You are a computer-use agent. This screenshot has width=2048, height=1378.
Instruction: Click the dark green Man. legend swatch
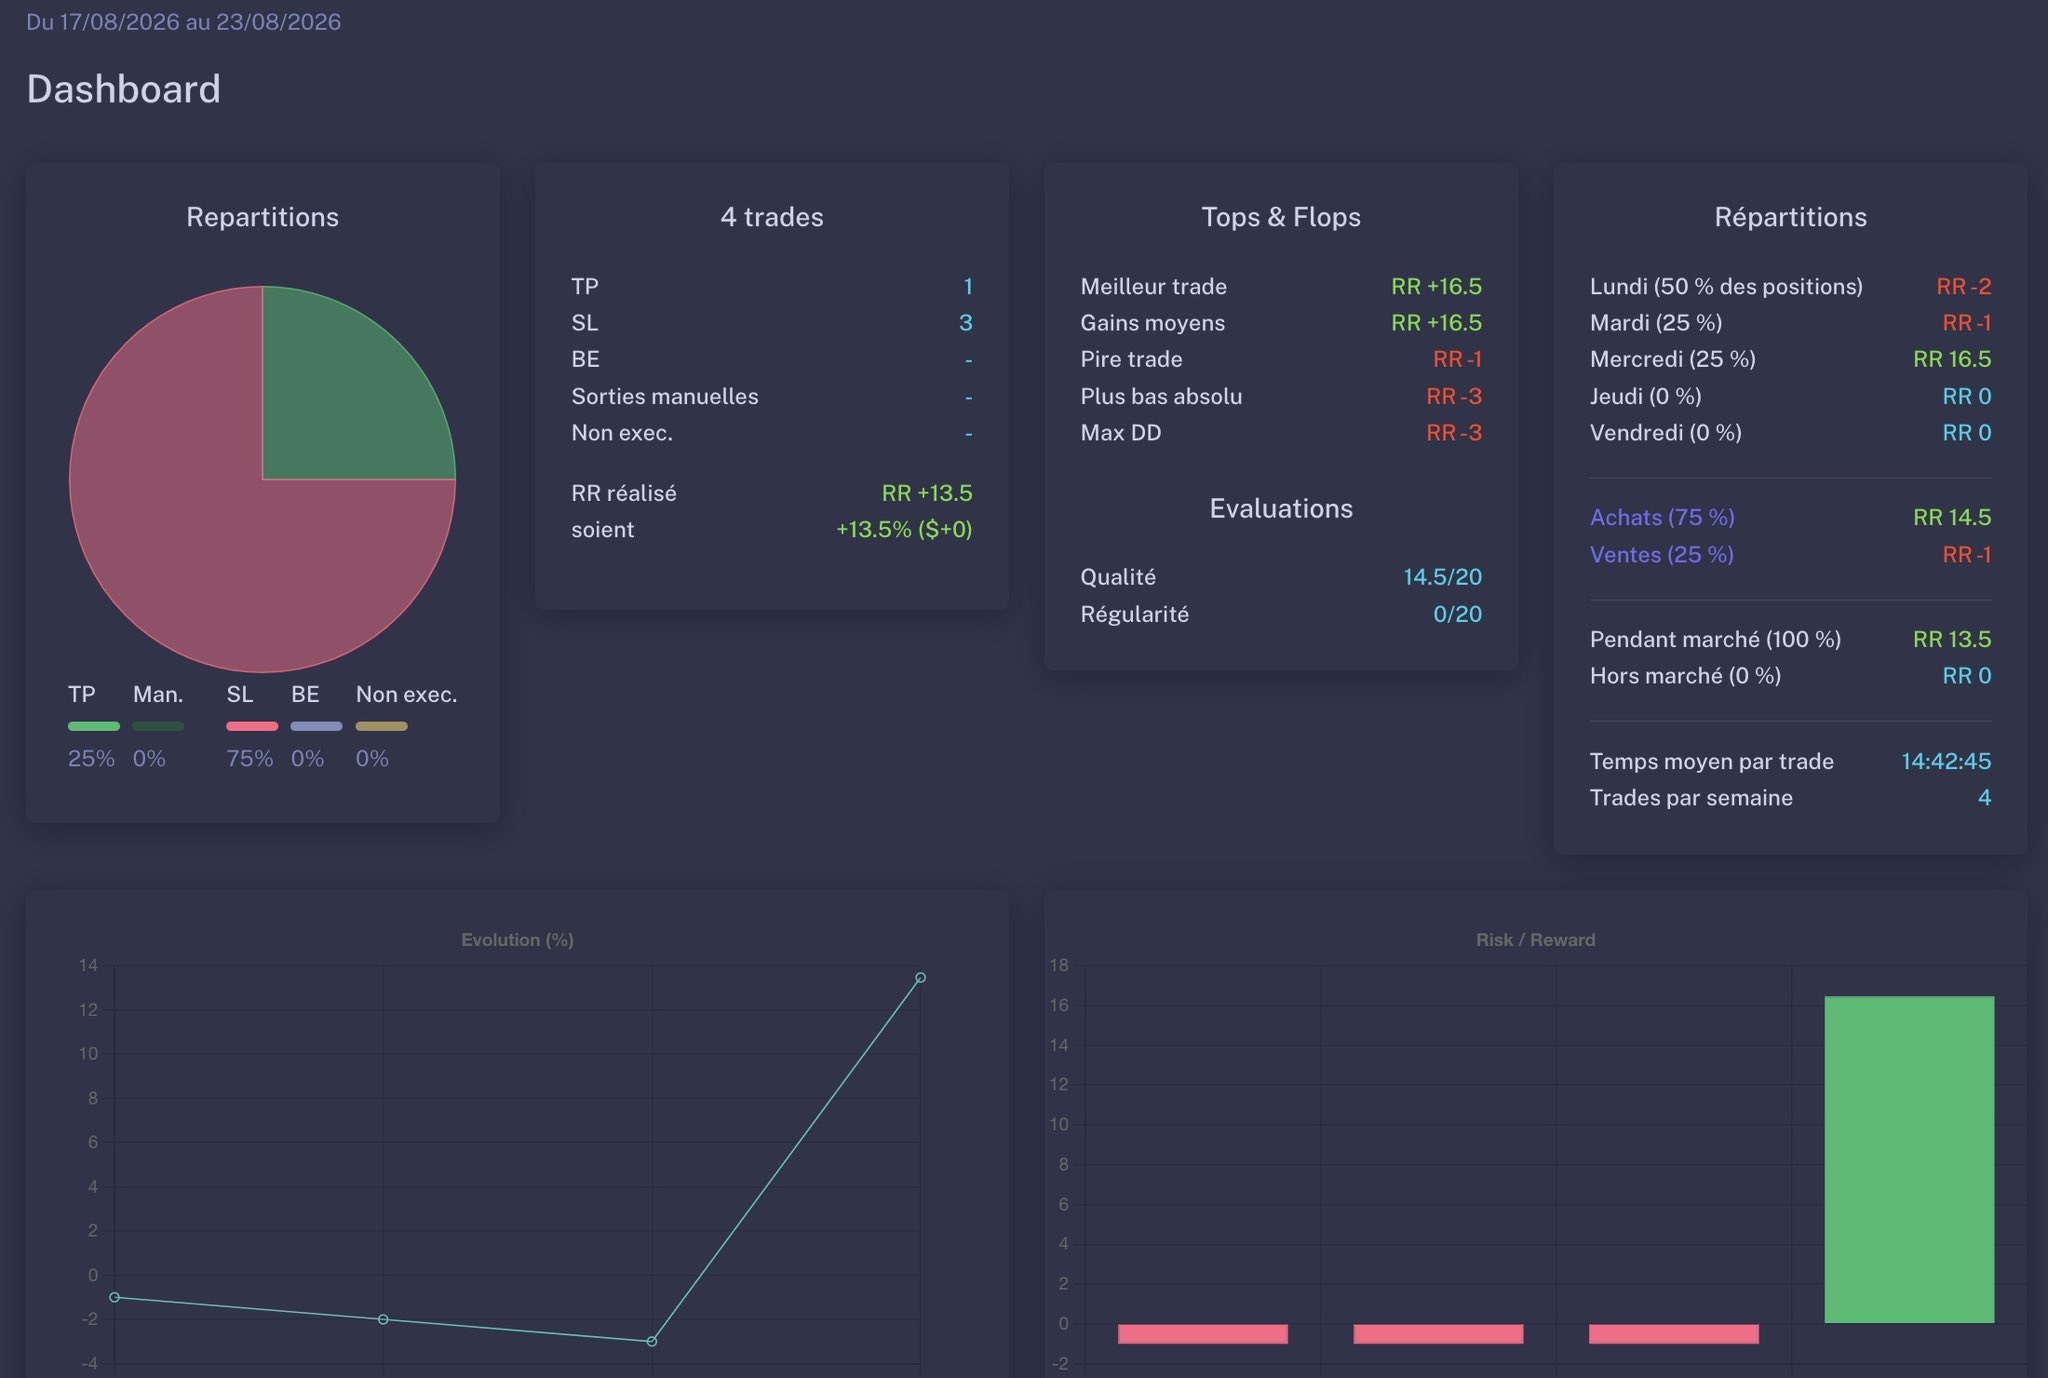[x=158, y=726]
